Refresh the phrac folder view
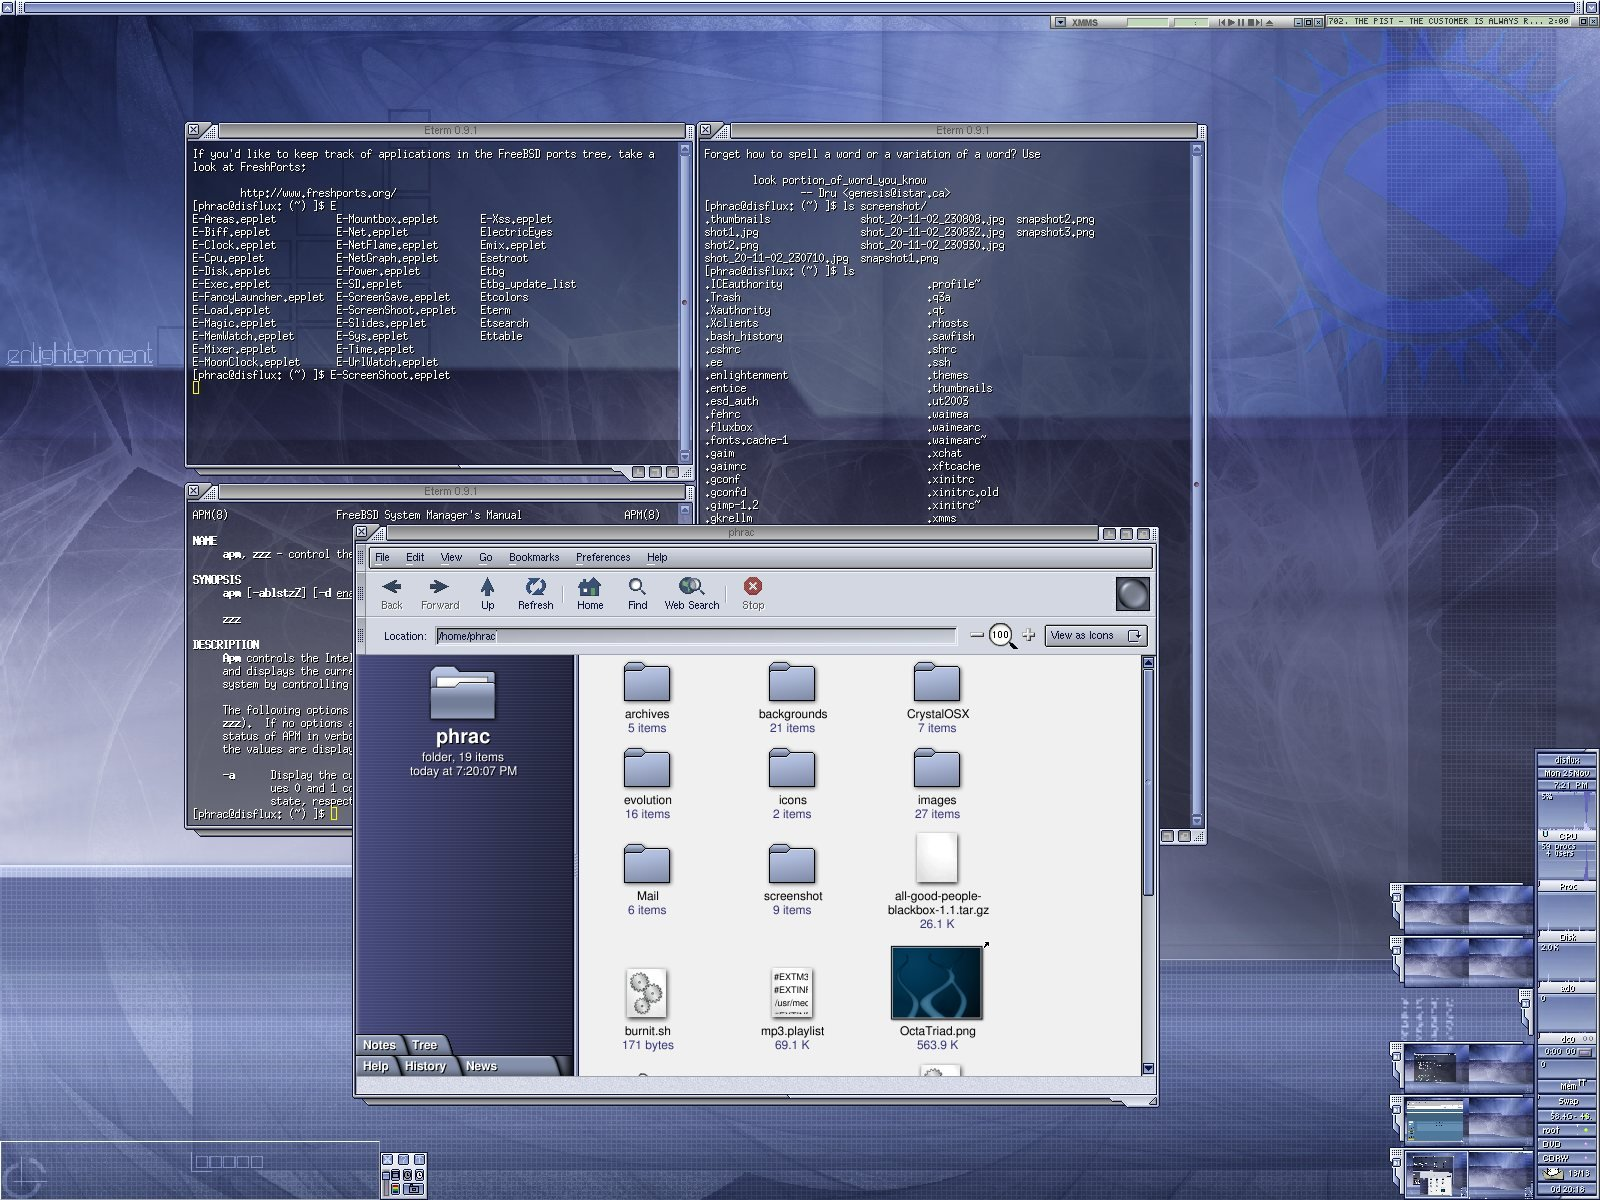 535,592
